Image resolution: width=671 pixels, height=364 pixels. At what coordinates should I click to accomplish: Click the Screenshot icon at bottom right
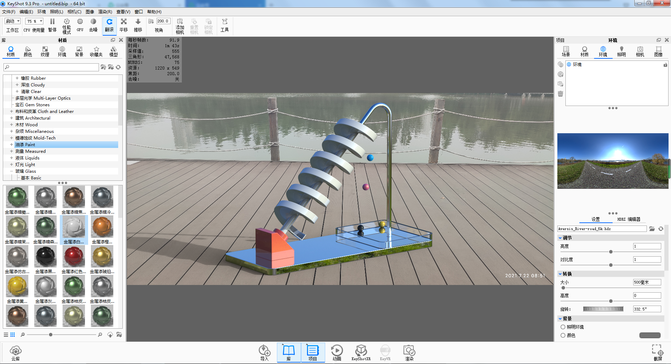coord(658,353)
